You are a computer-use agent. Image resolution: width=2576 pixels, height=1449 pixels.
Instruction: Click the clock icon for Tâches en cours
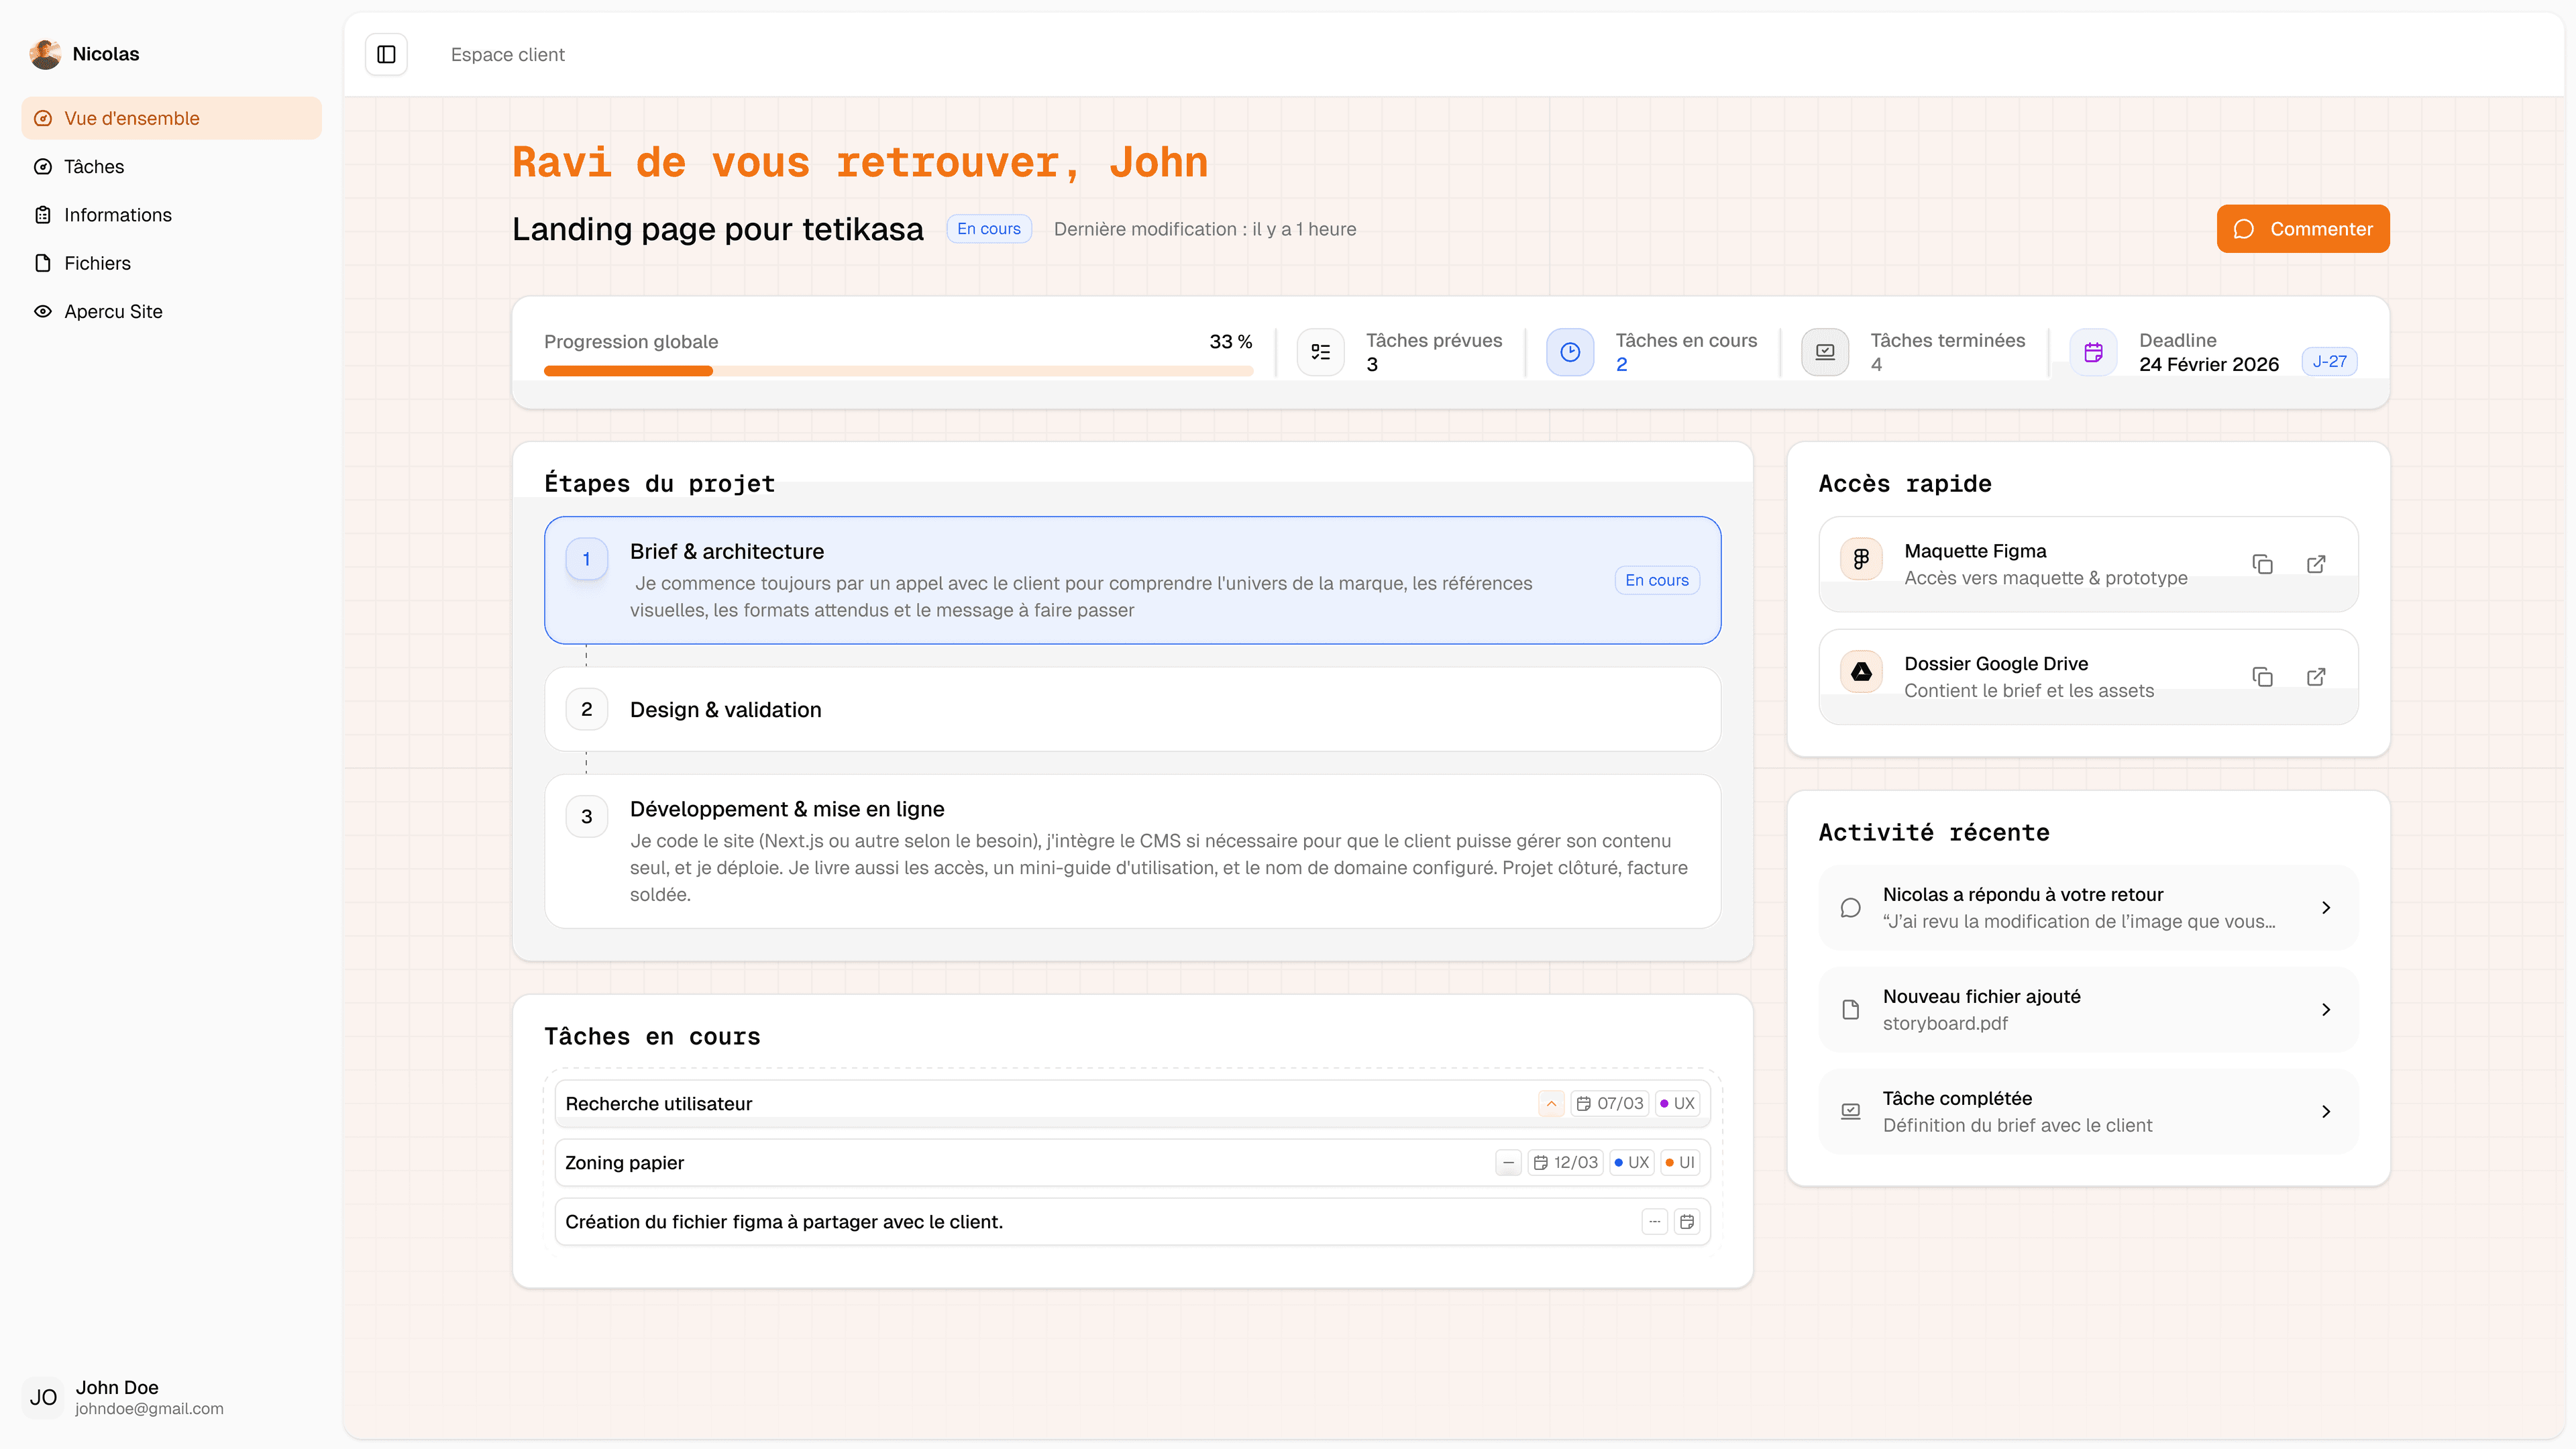click(x=1570, y=351)
